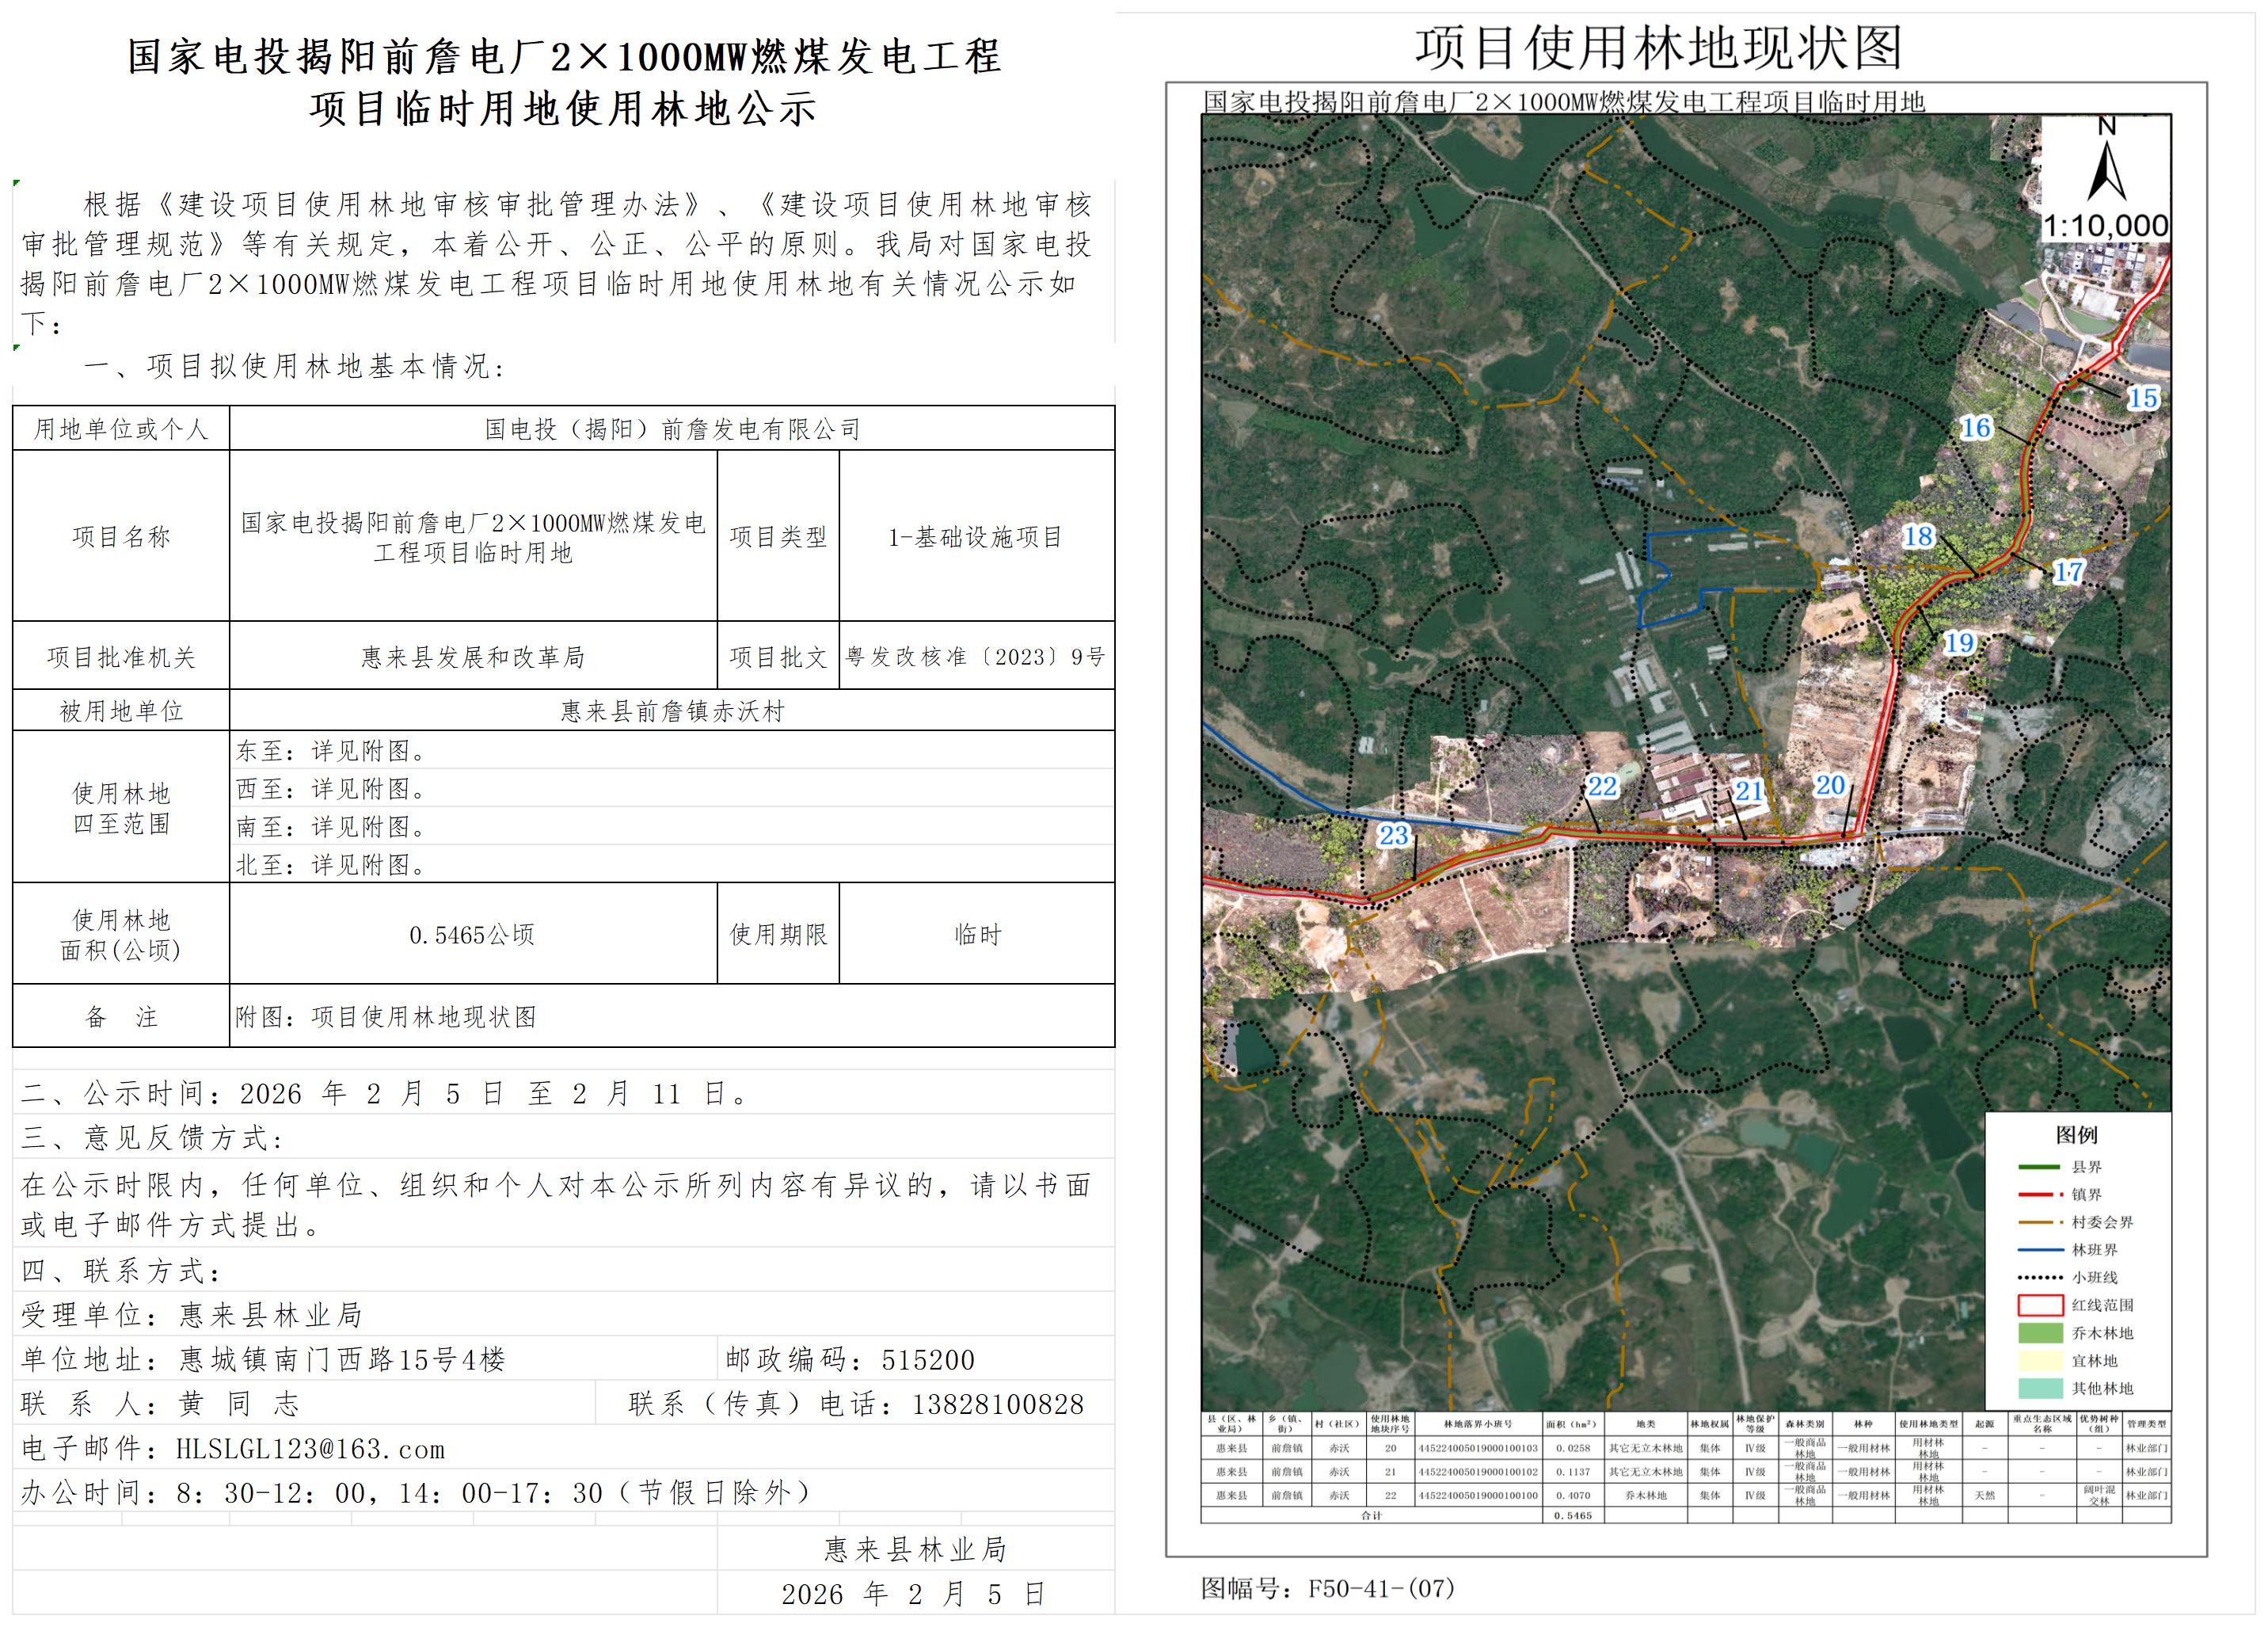The width and height of the screenshot is (2268, 1627).
Task: Pick the 其他林地 teal legend swatch
Action: click(x=2040, y=1388)
